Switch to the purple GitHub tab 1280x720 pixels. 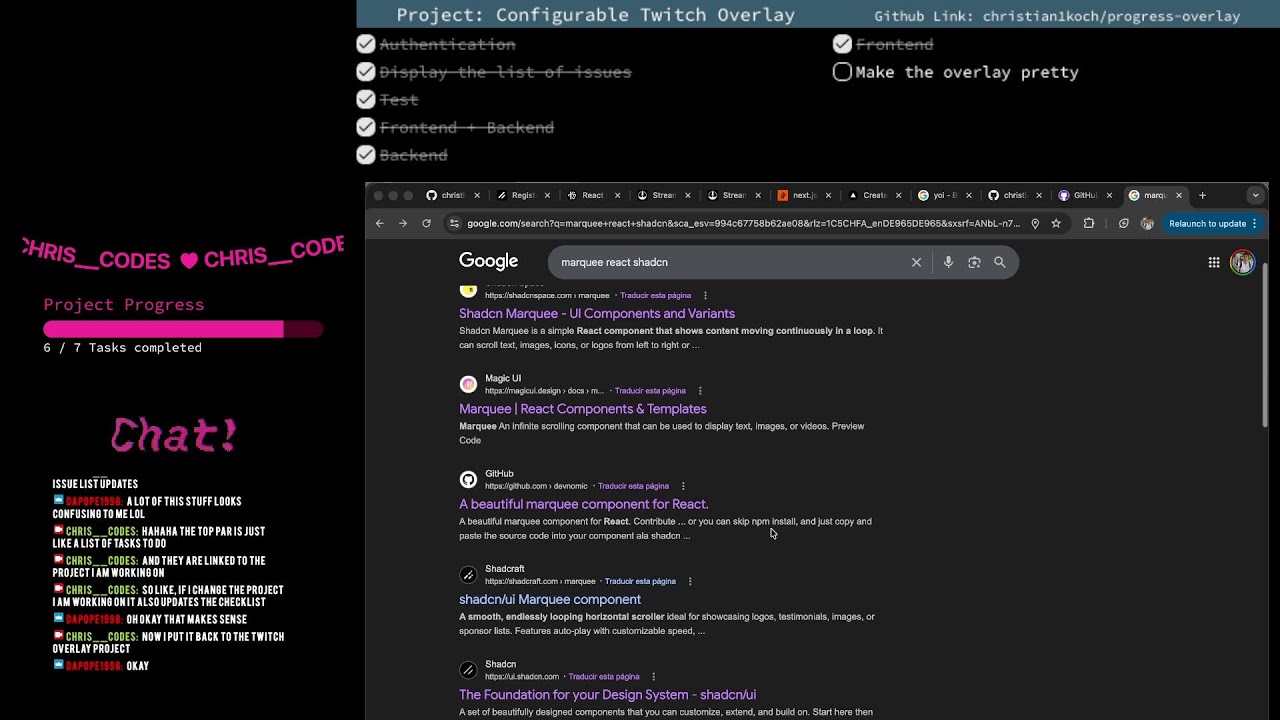[x=1084, y=195]
